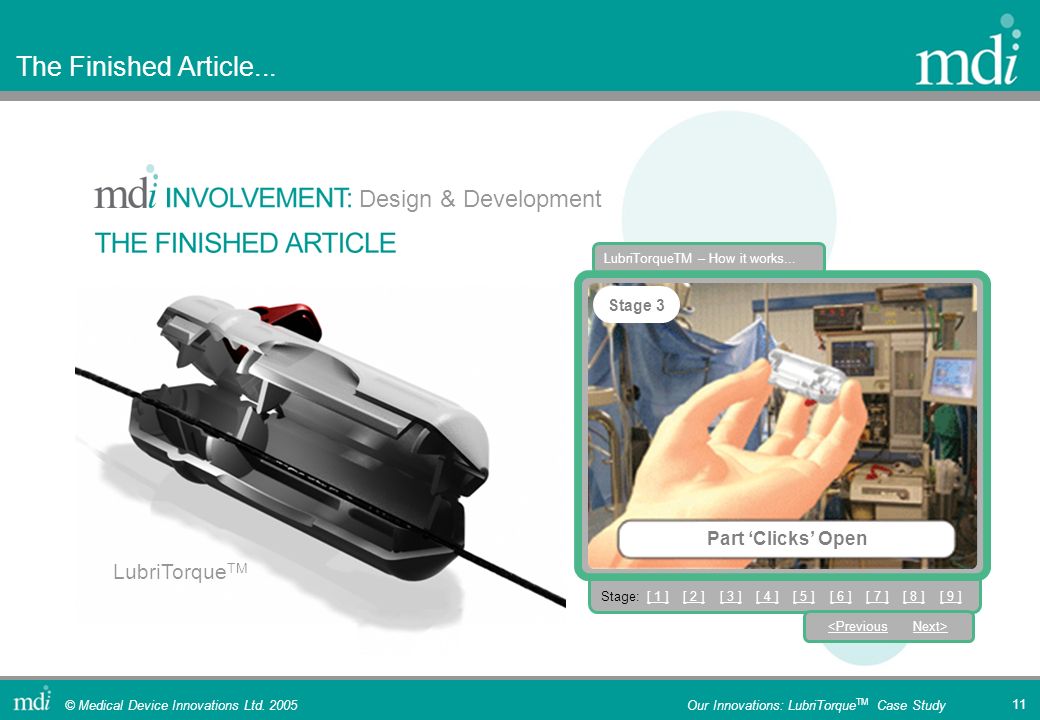Go to stage [3] link
Viewport: 1040px width, 720px height.
click(730, 596)
